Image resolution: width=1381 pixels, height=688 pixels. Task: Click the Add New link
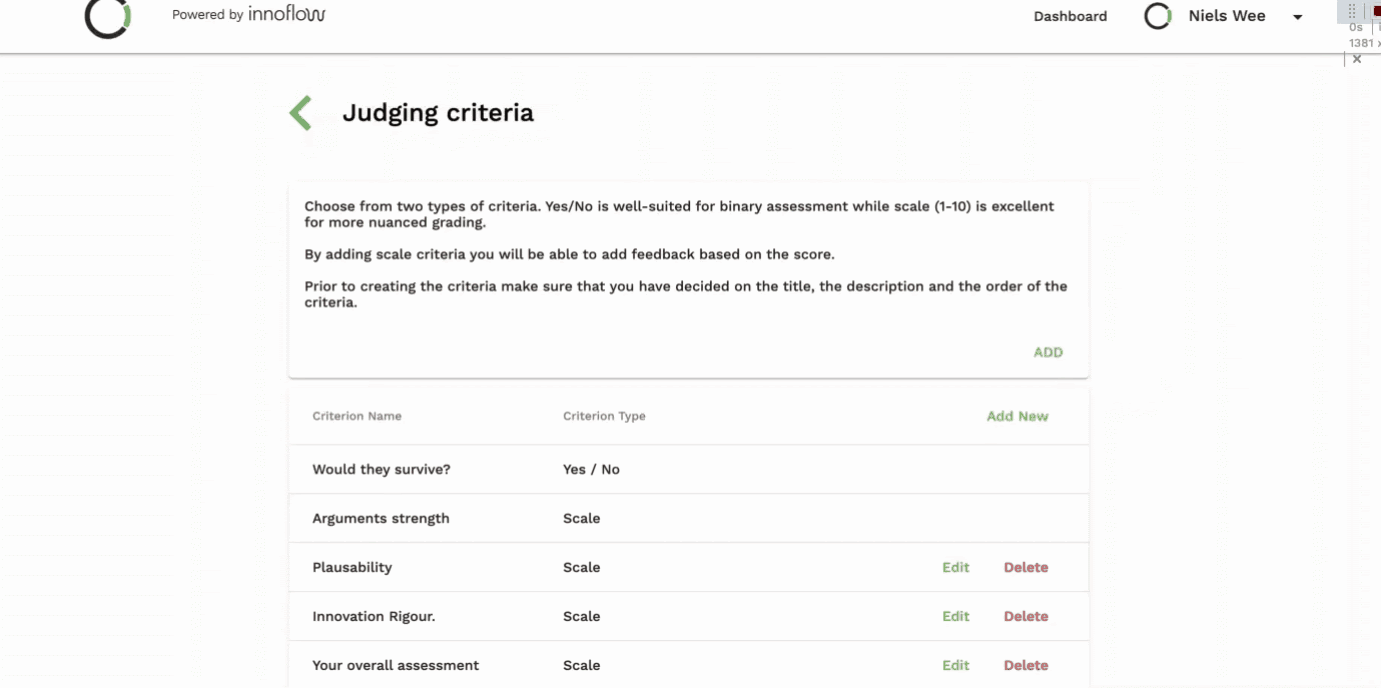coord(1017,416)
